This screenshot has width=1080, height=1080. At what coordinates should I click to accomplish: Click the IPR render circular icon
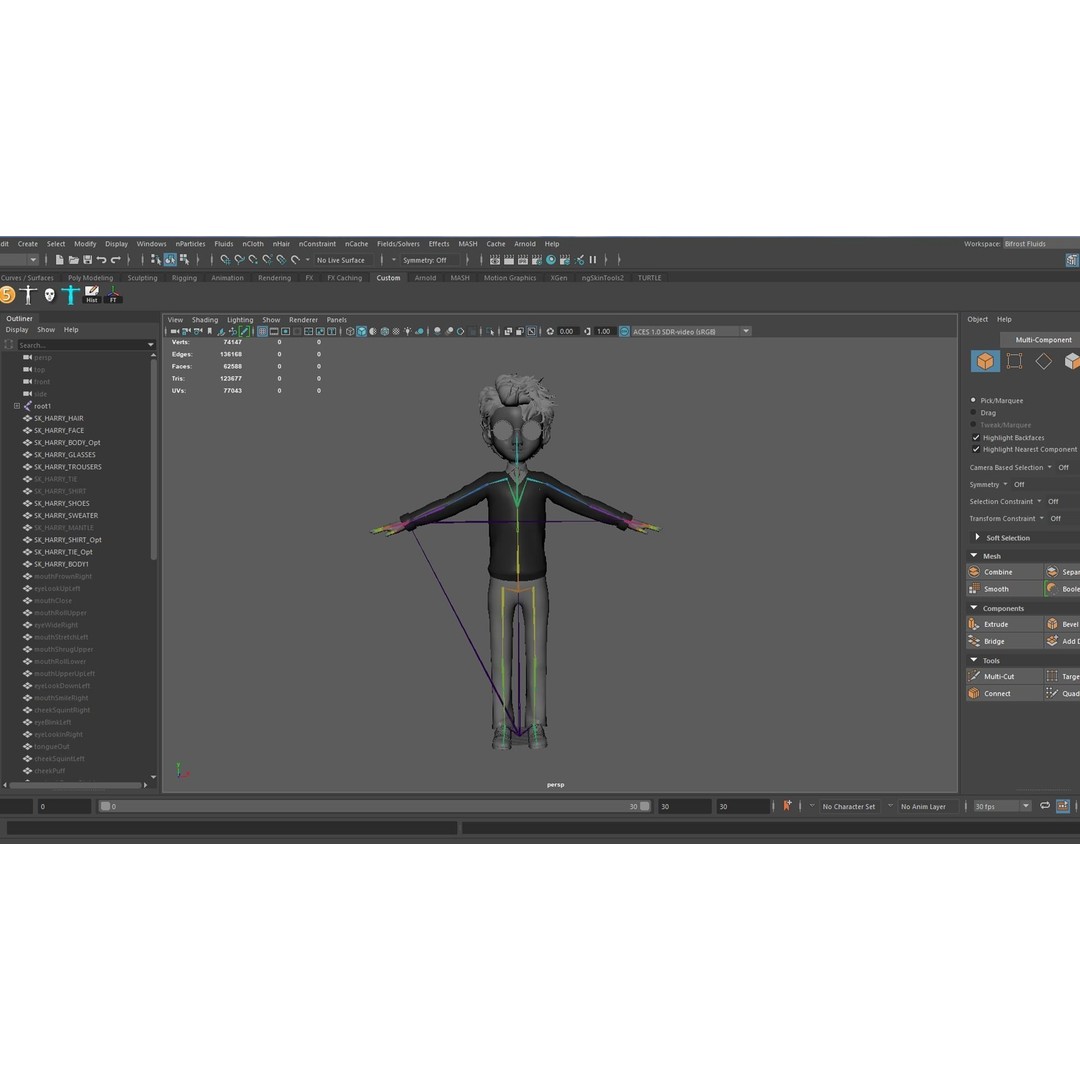pos(551,260)
